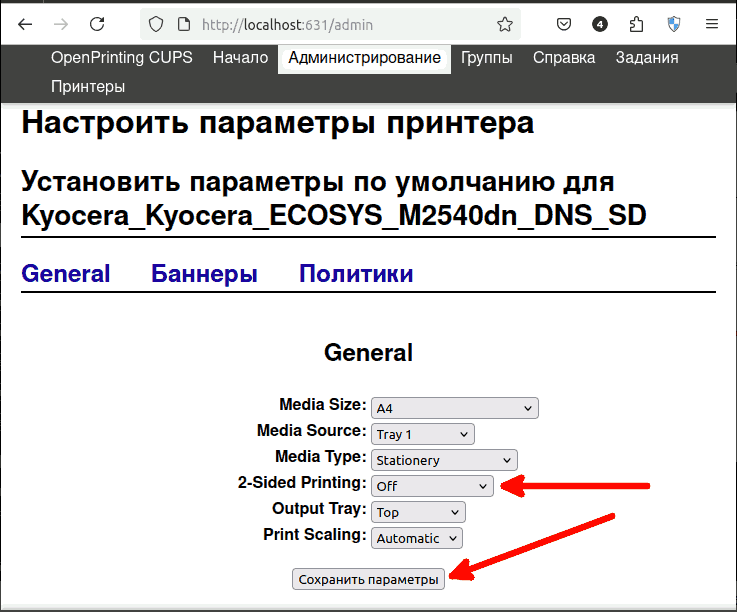Click the 2-Sided Printing label
Screen dimensions: 737x612
[x=302, y=483]
